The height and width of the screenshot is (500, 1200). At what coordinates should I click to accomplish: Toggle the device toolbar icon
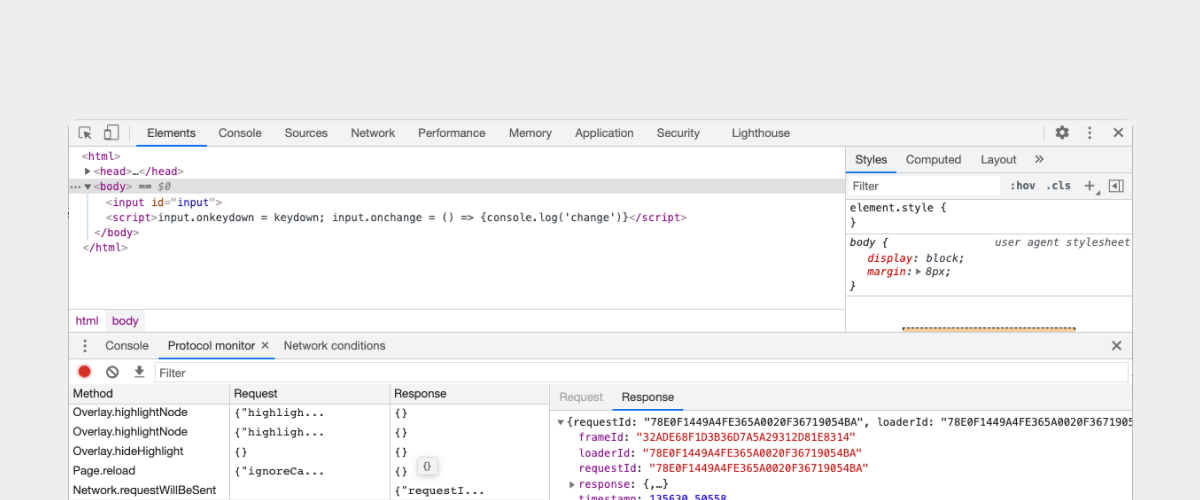click(112, 133)
